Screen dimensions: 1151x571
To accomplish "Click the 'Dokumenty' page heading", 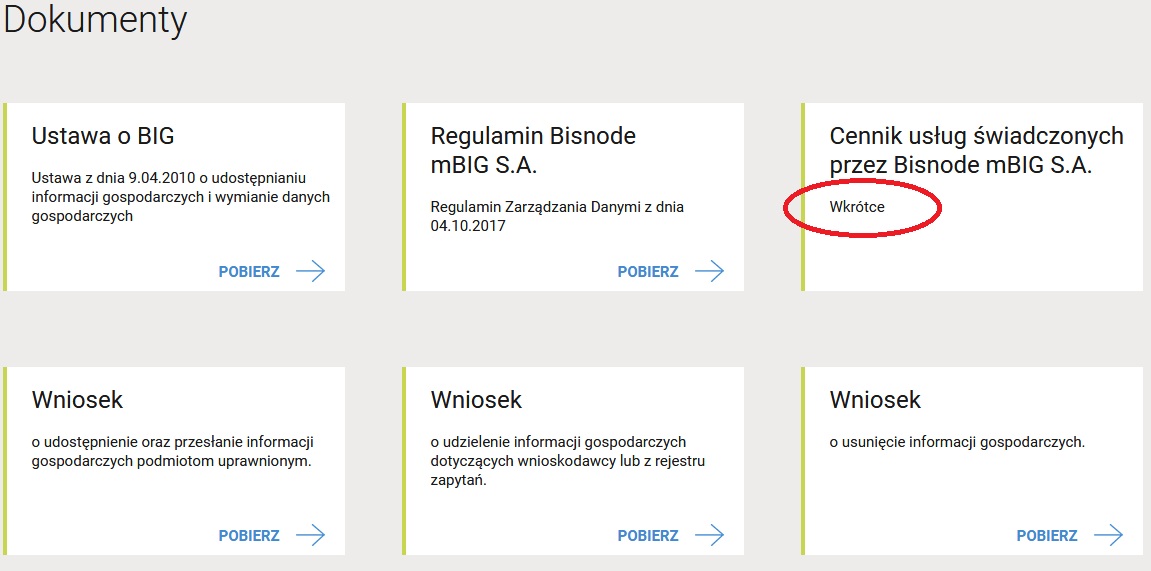I will (95, 20).
